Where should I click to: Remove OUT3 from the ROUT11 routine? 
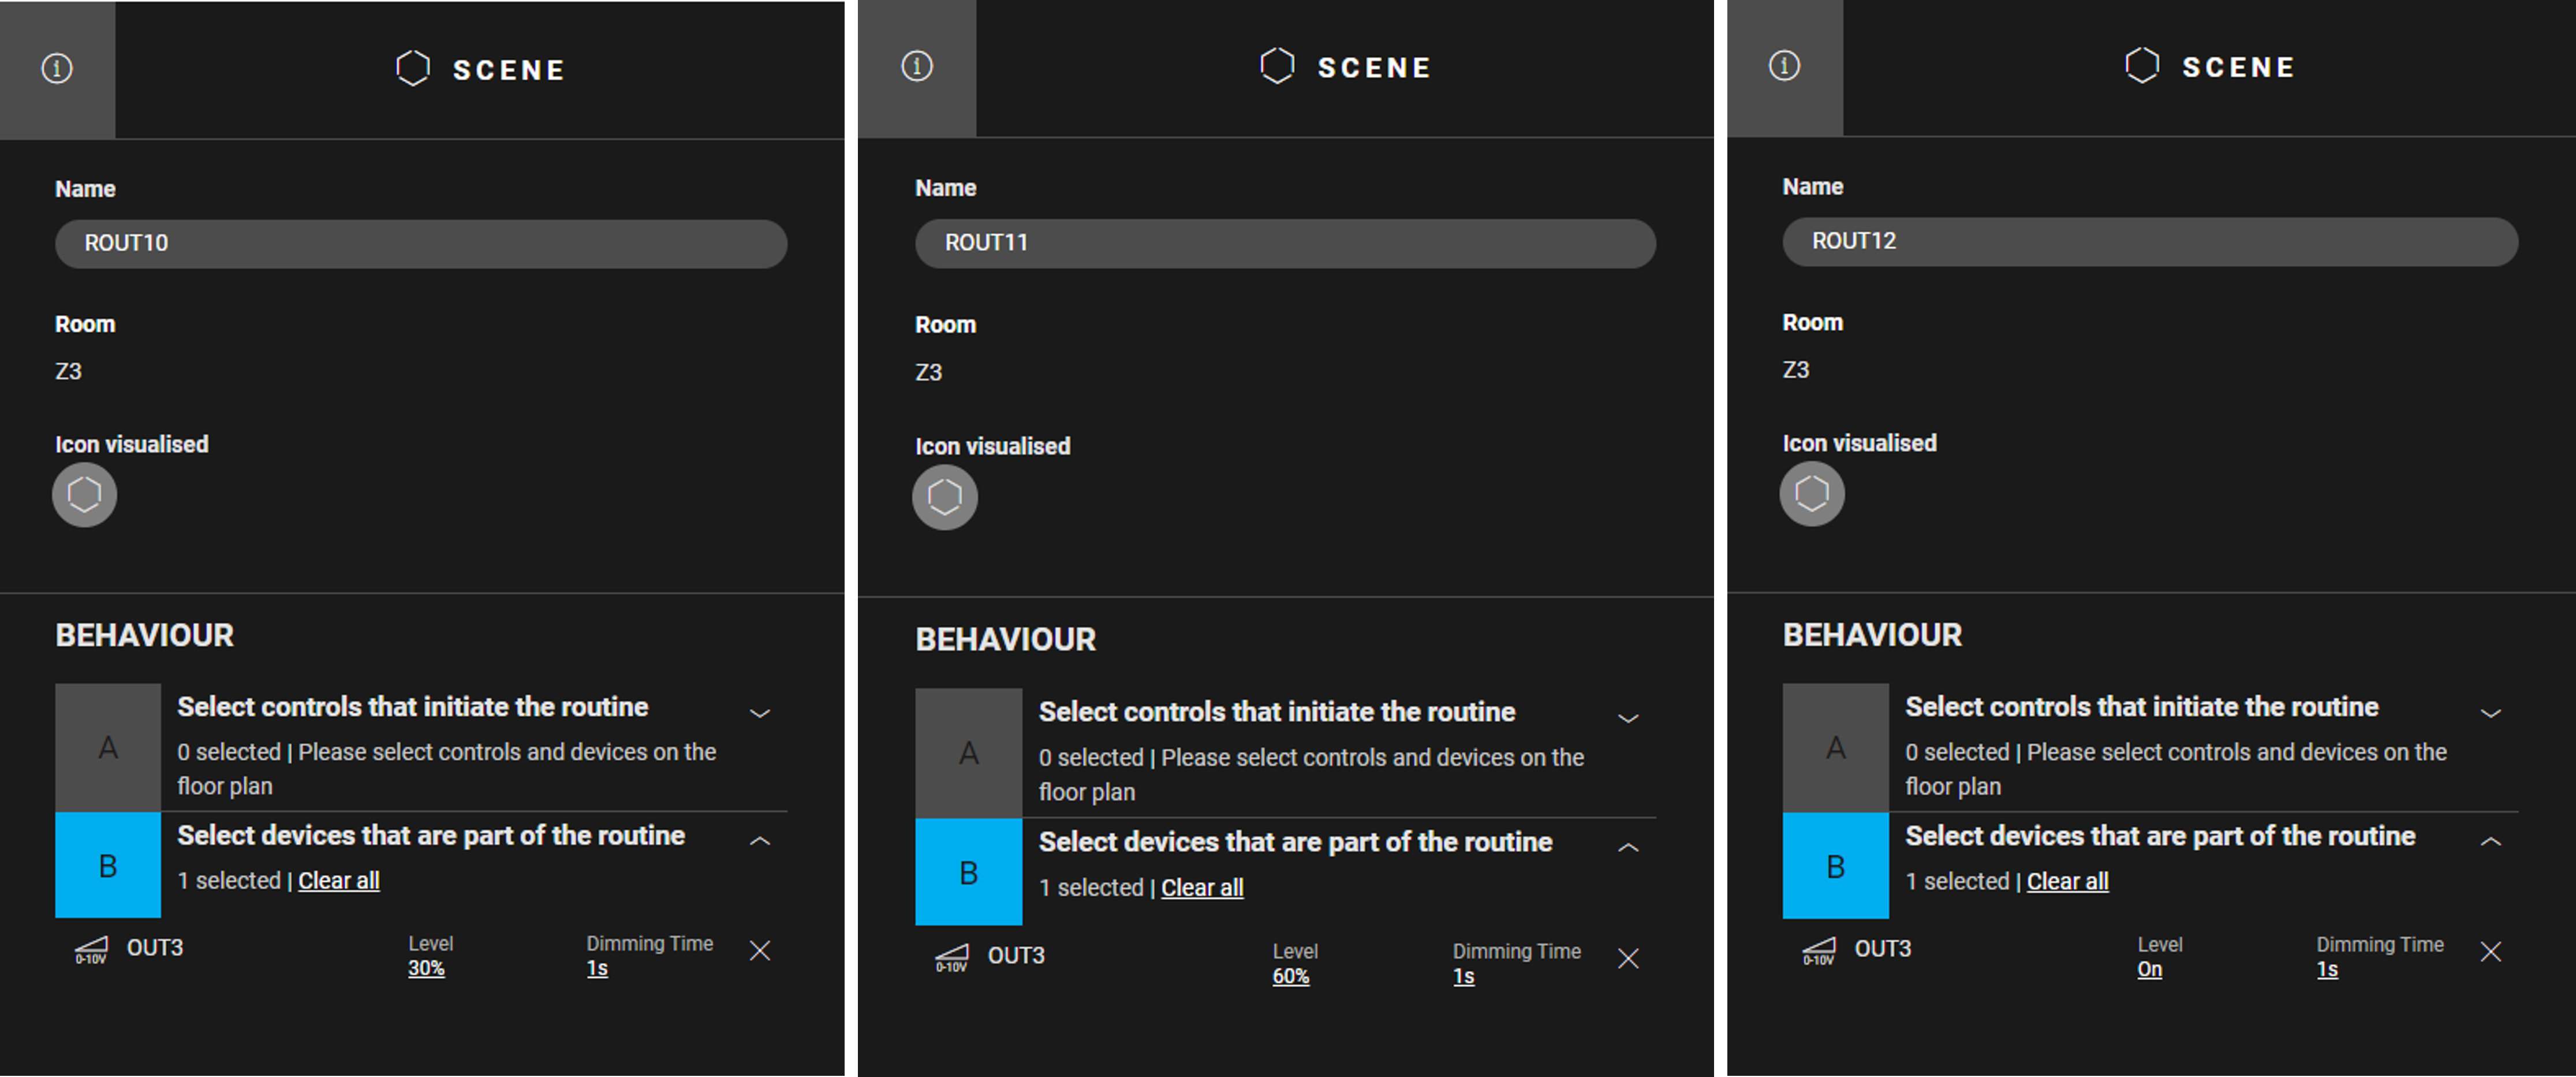click(x=1628, y=958)
